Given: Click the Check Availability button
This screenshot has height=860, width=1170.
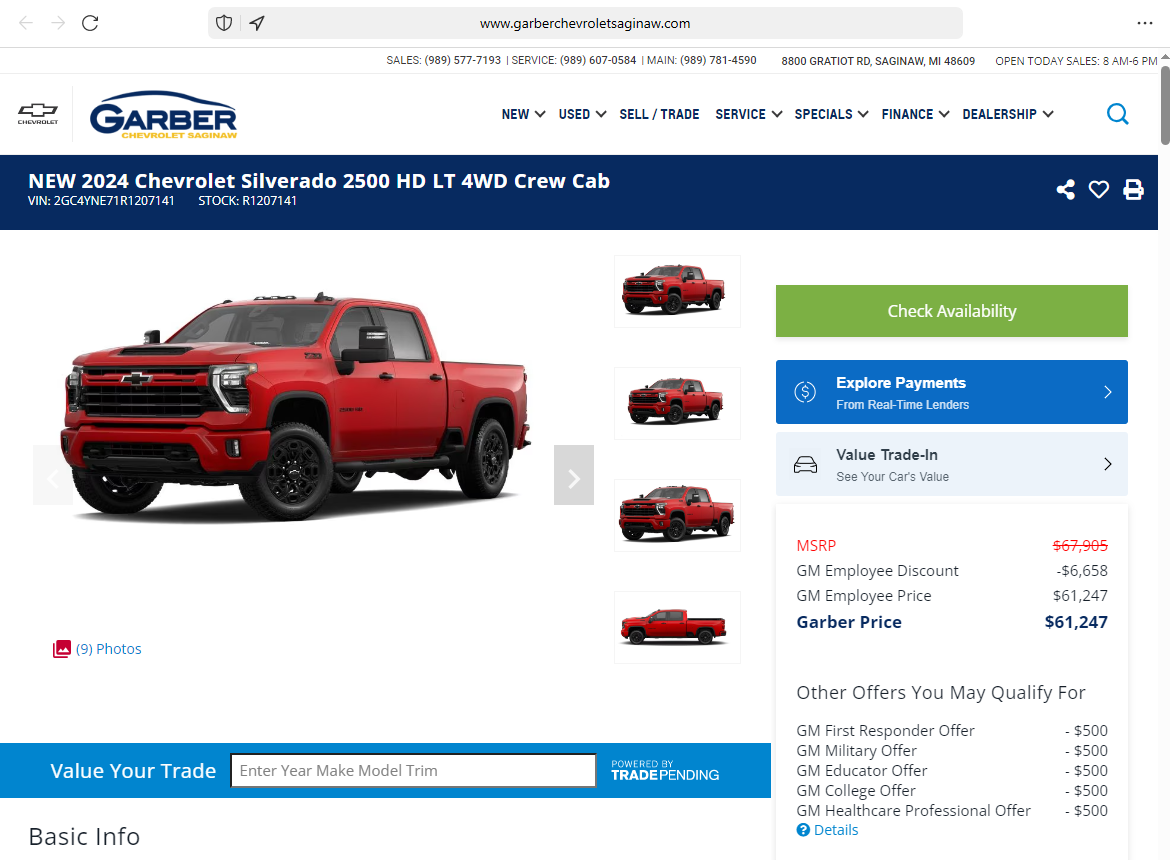Looking at the screenshot, I should 951,311.
